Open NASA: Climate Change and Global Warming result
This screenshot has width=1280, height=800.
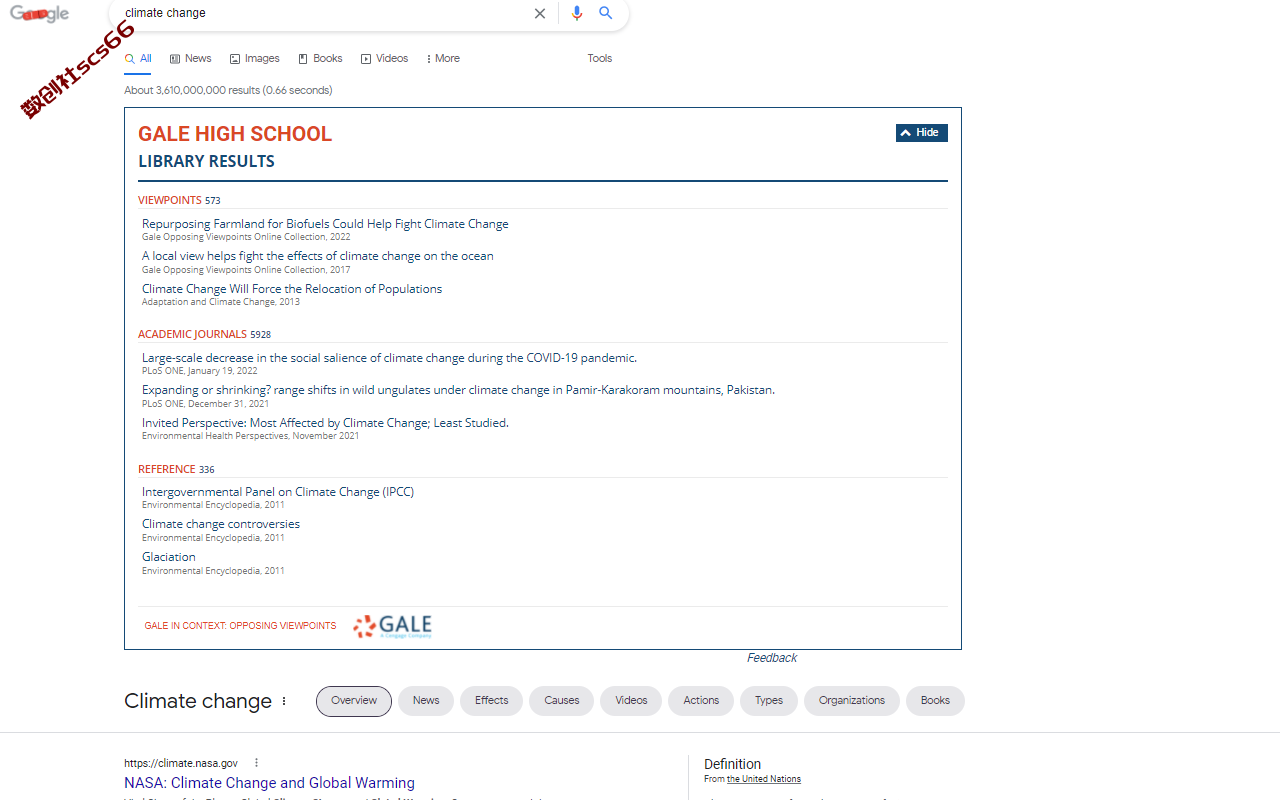click(269, 783)
